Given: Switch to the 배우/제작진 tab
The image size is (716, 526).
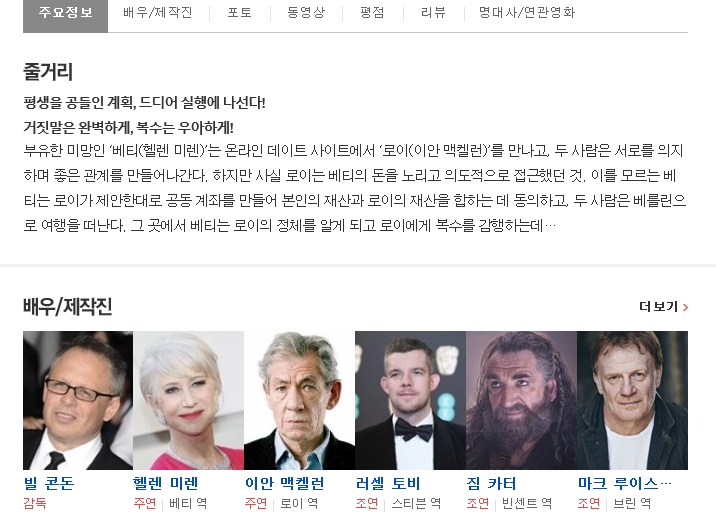Looking at the screenshot, I should pos(158,12).
